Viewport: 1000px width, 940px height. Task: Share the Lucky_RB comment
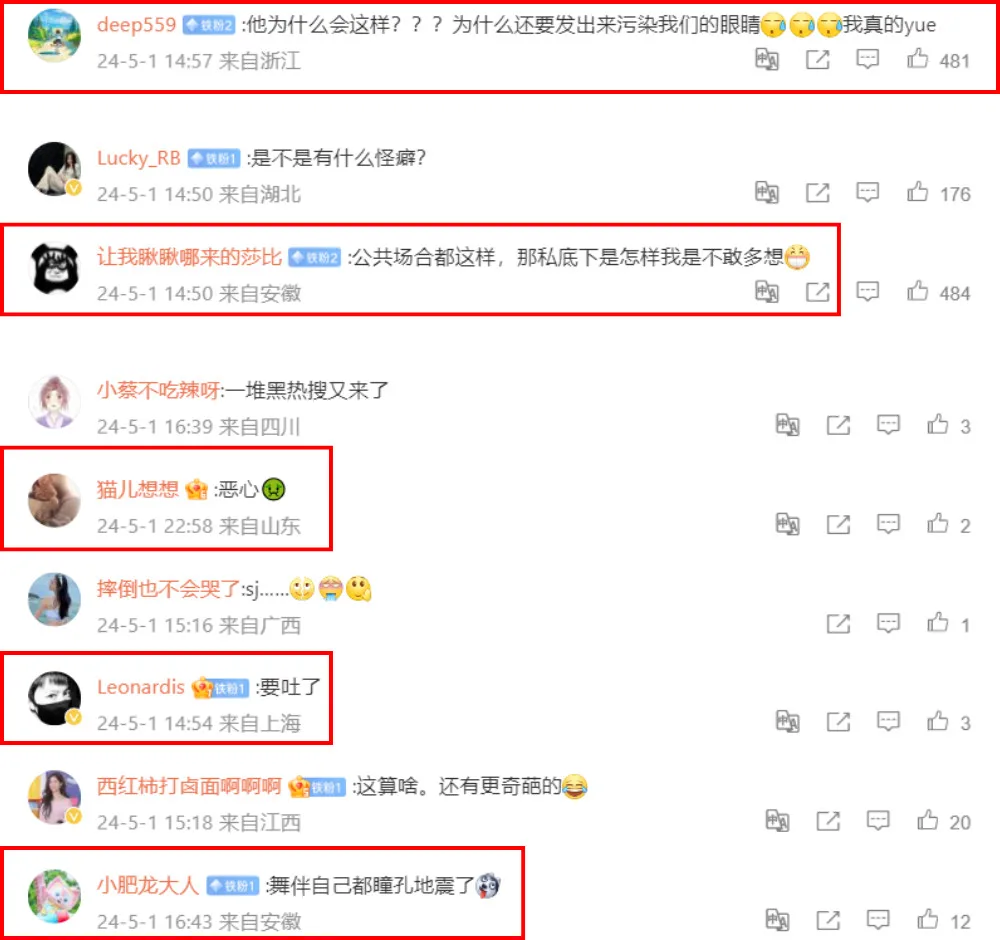[818, 193]
